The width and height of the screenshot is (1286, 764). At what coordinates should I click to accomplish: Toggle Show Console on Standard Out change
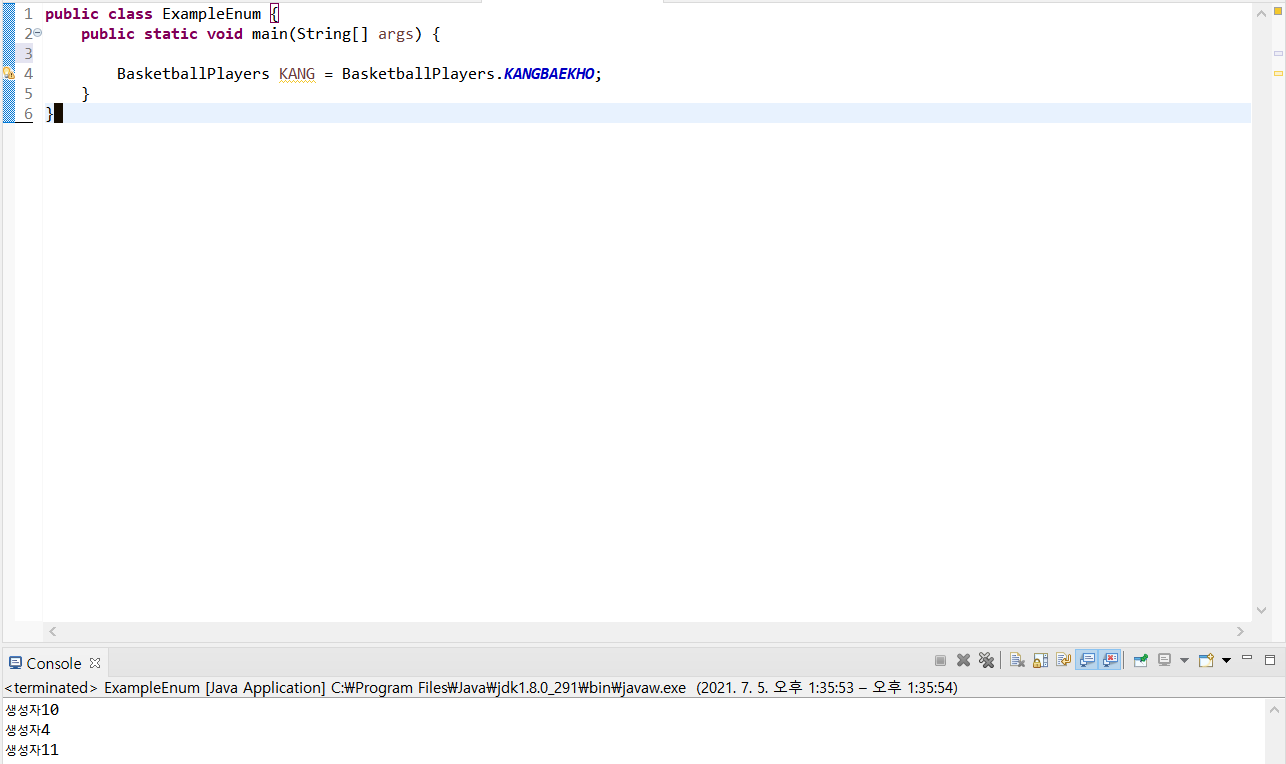pyautogui.click(x=1087, y=660)
